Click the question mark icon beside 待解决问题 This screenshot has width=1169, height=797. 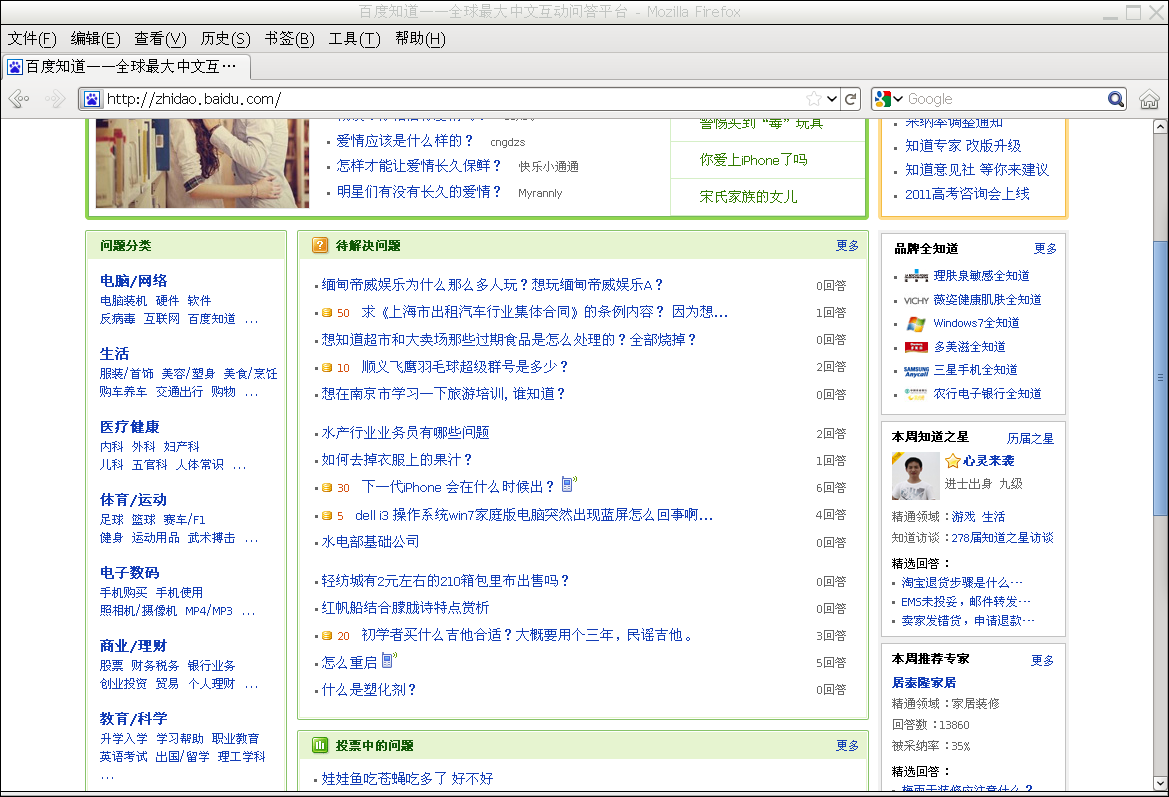coord(320,245)
